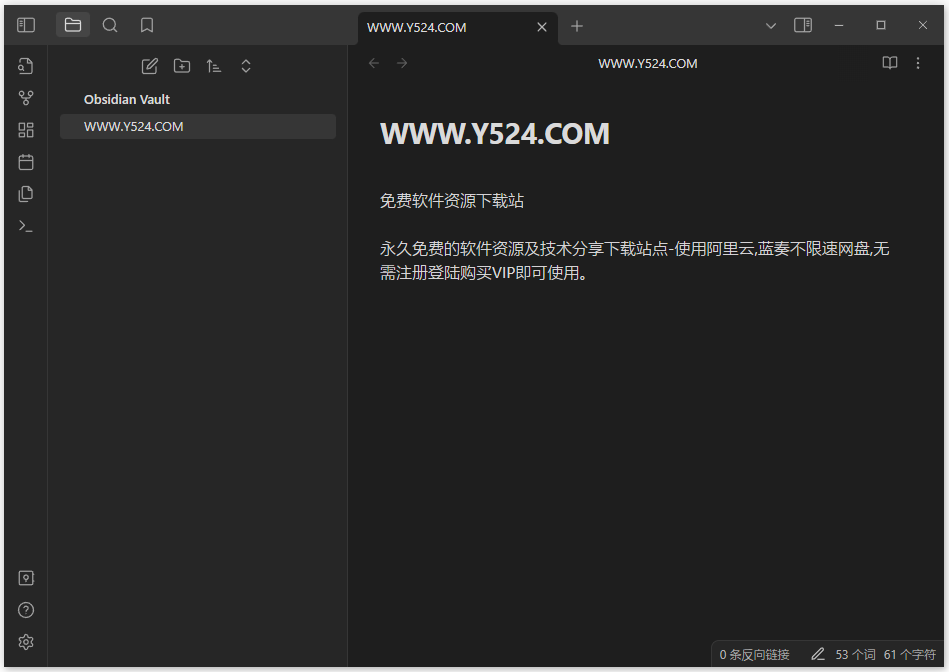The image size is (949, 672).
Task: Open the tab list dropdown chevron
Action: pos(770,25)
